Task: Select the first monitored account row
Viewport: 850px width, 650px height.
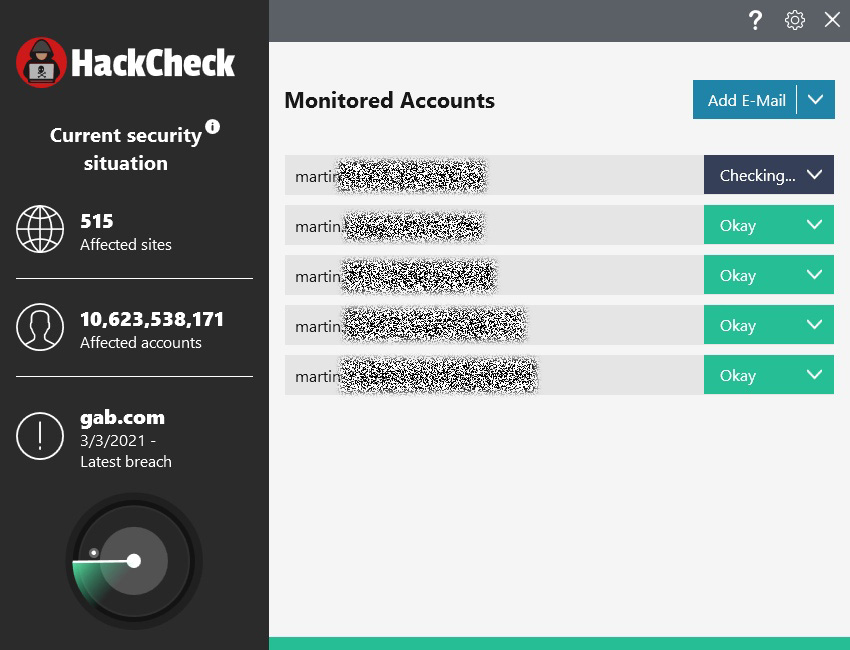Action: point(493,175)
